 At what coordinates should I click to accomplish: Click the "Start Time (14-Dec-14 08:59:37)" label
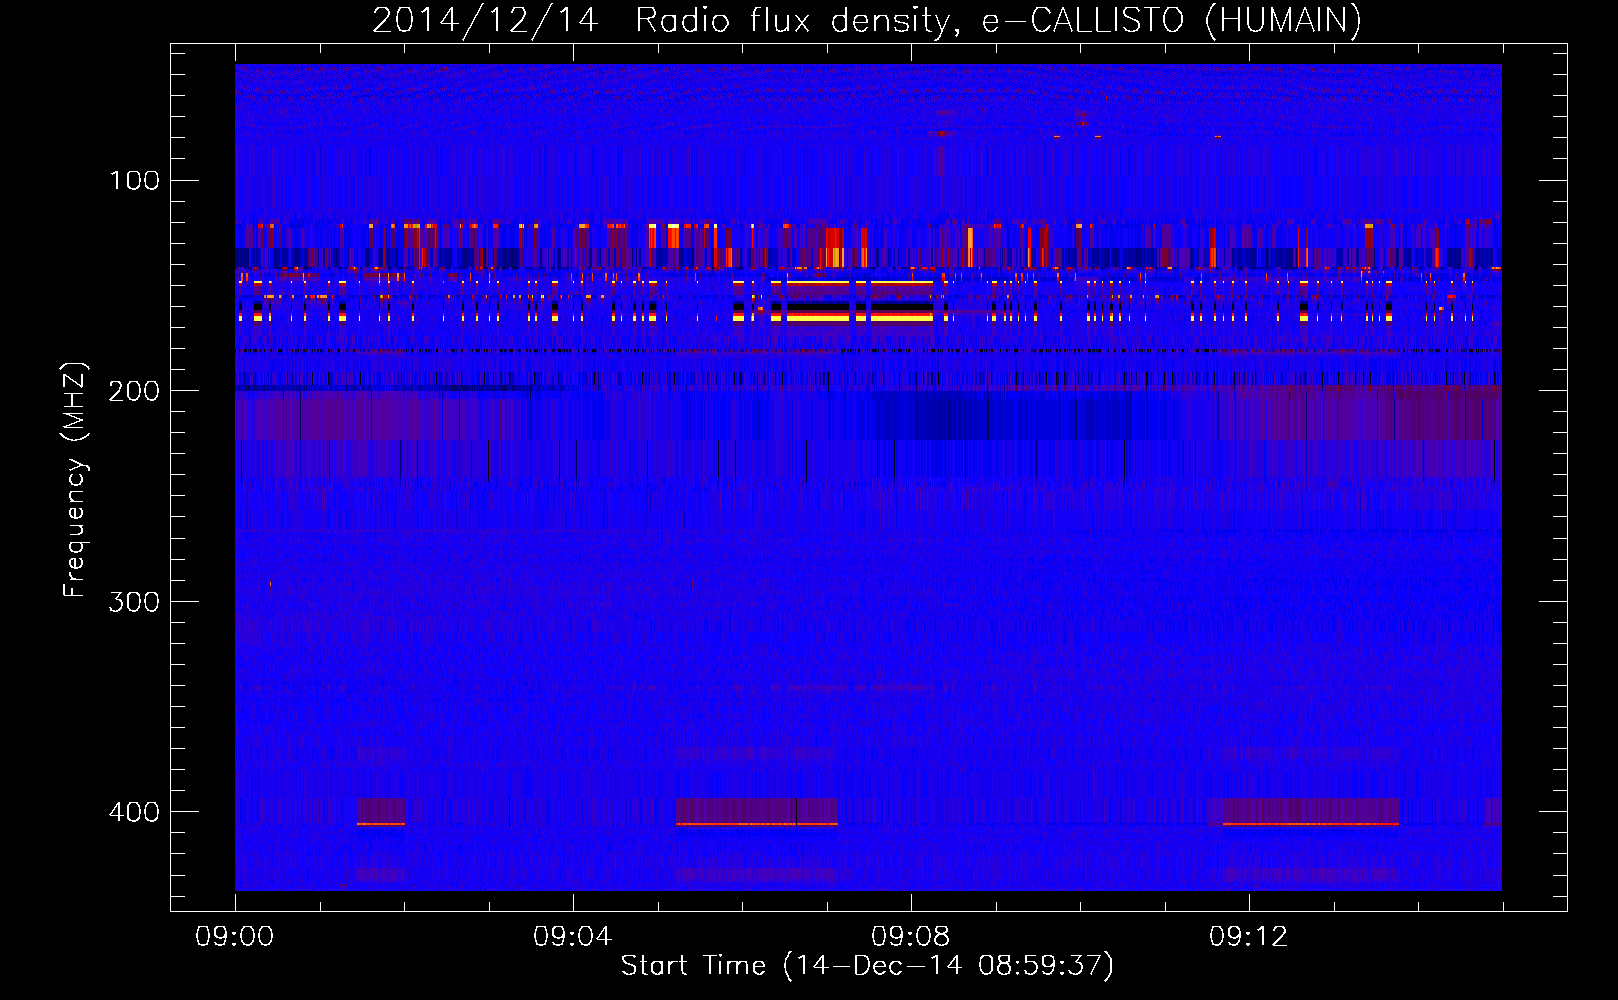[867, 966]
